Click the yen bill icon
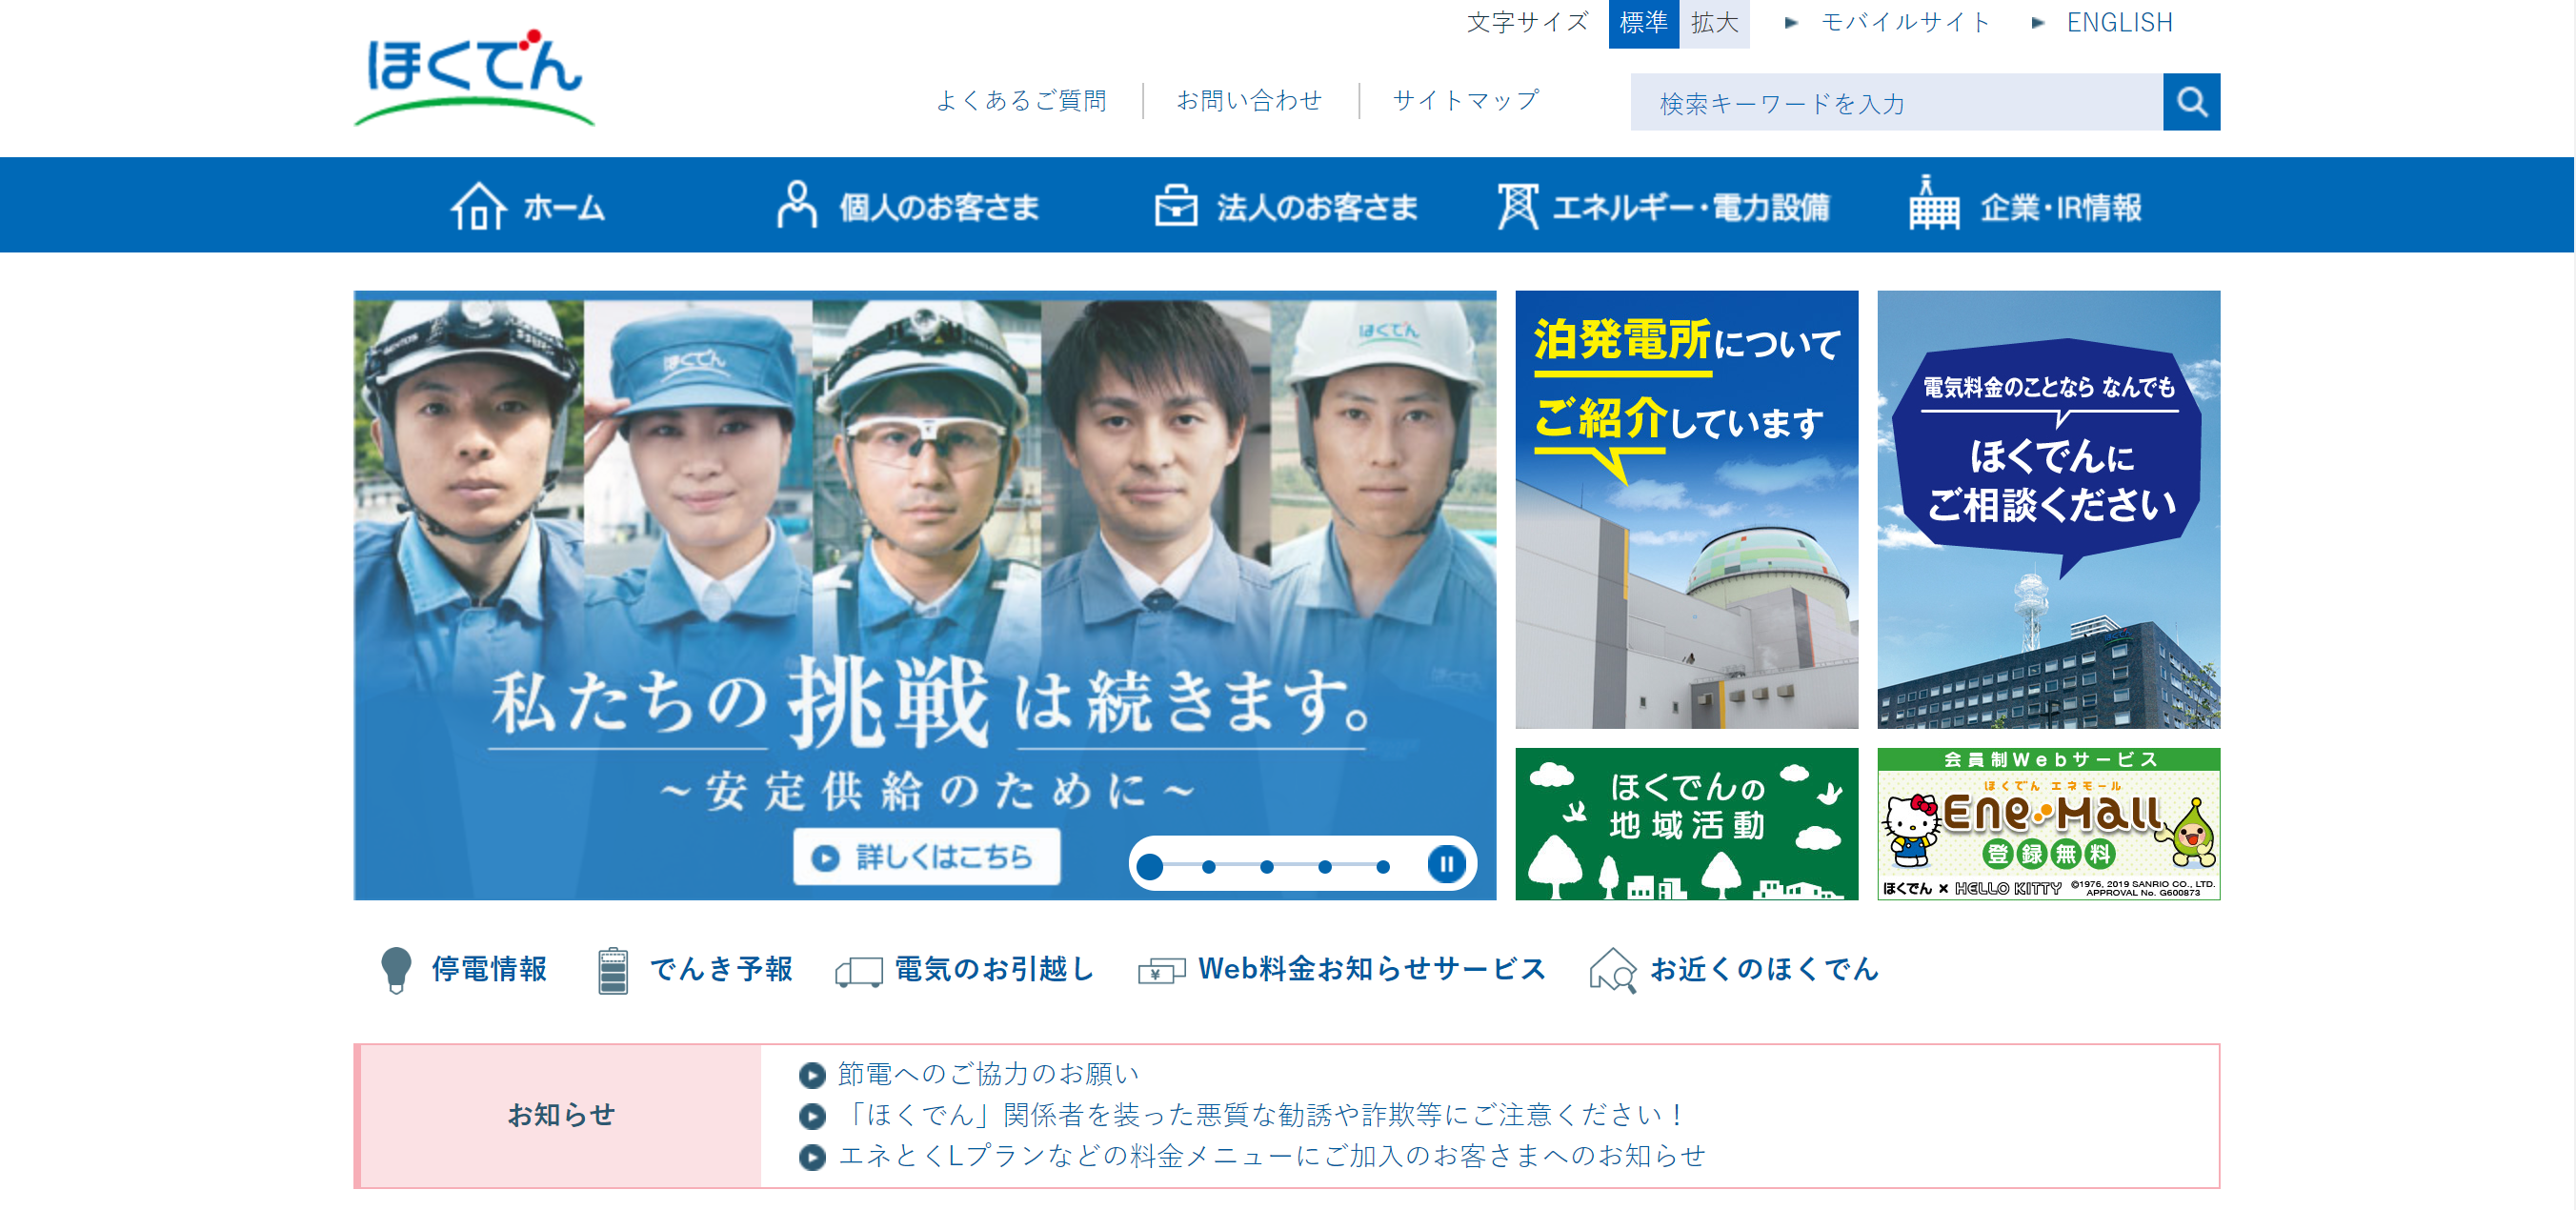This screenshot has height=1210, width=2576. (x=1161, y=971)
